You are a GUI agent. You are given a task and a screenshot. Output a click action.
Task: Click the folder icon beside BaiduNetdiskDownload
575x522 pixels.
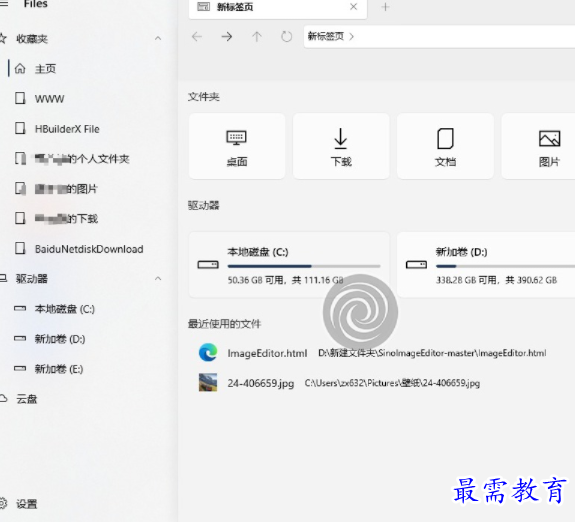[20, 248]
